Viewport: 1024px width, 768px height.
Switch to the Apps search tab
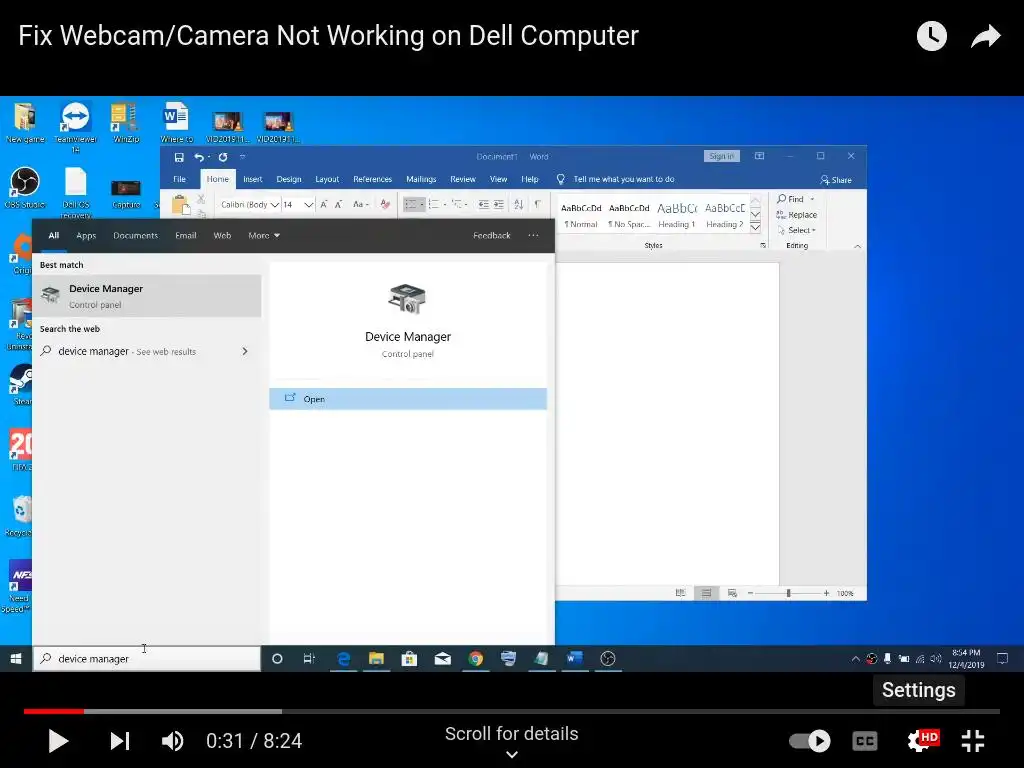[x=86, y=236]
